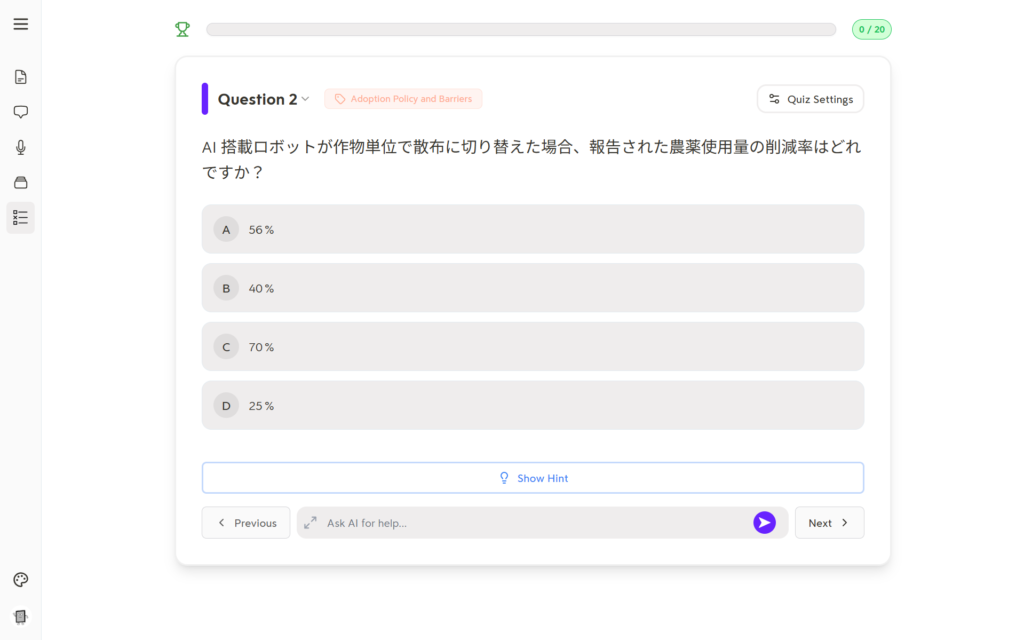Image resolution: width=1024 pixels, height=640 pixels.
Task: Select the quiz list sidebar icon
Action: (20, 217)
